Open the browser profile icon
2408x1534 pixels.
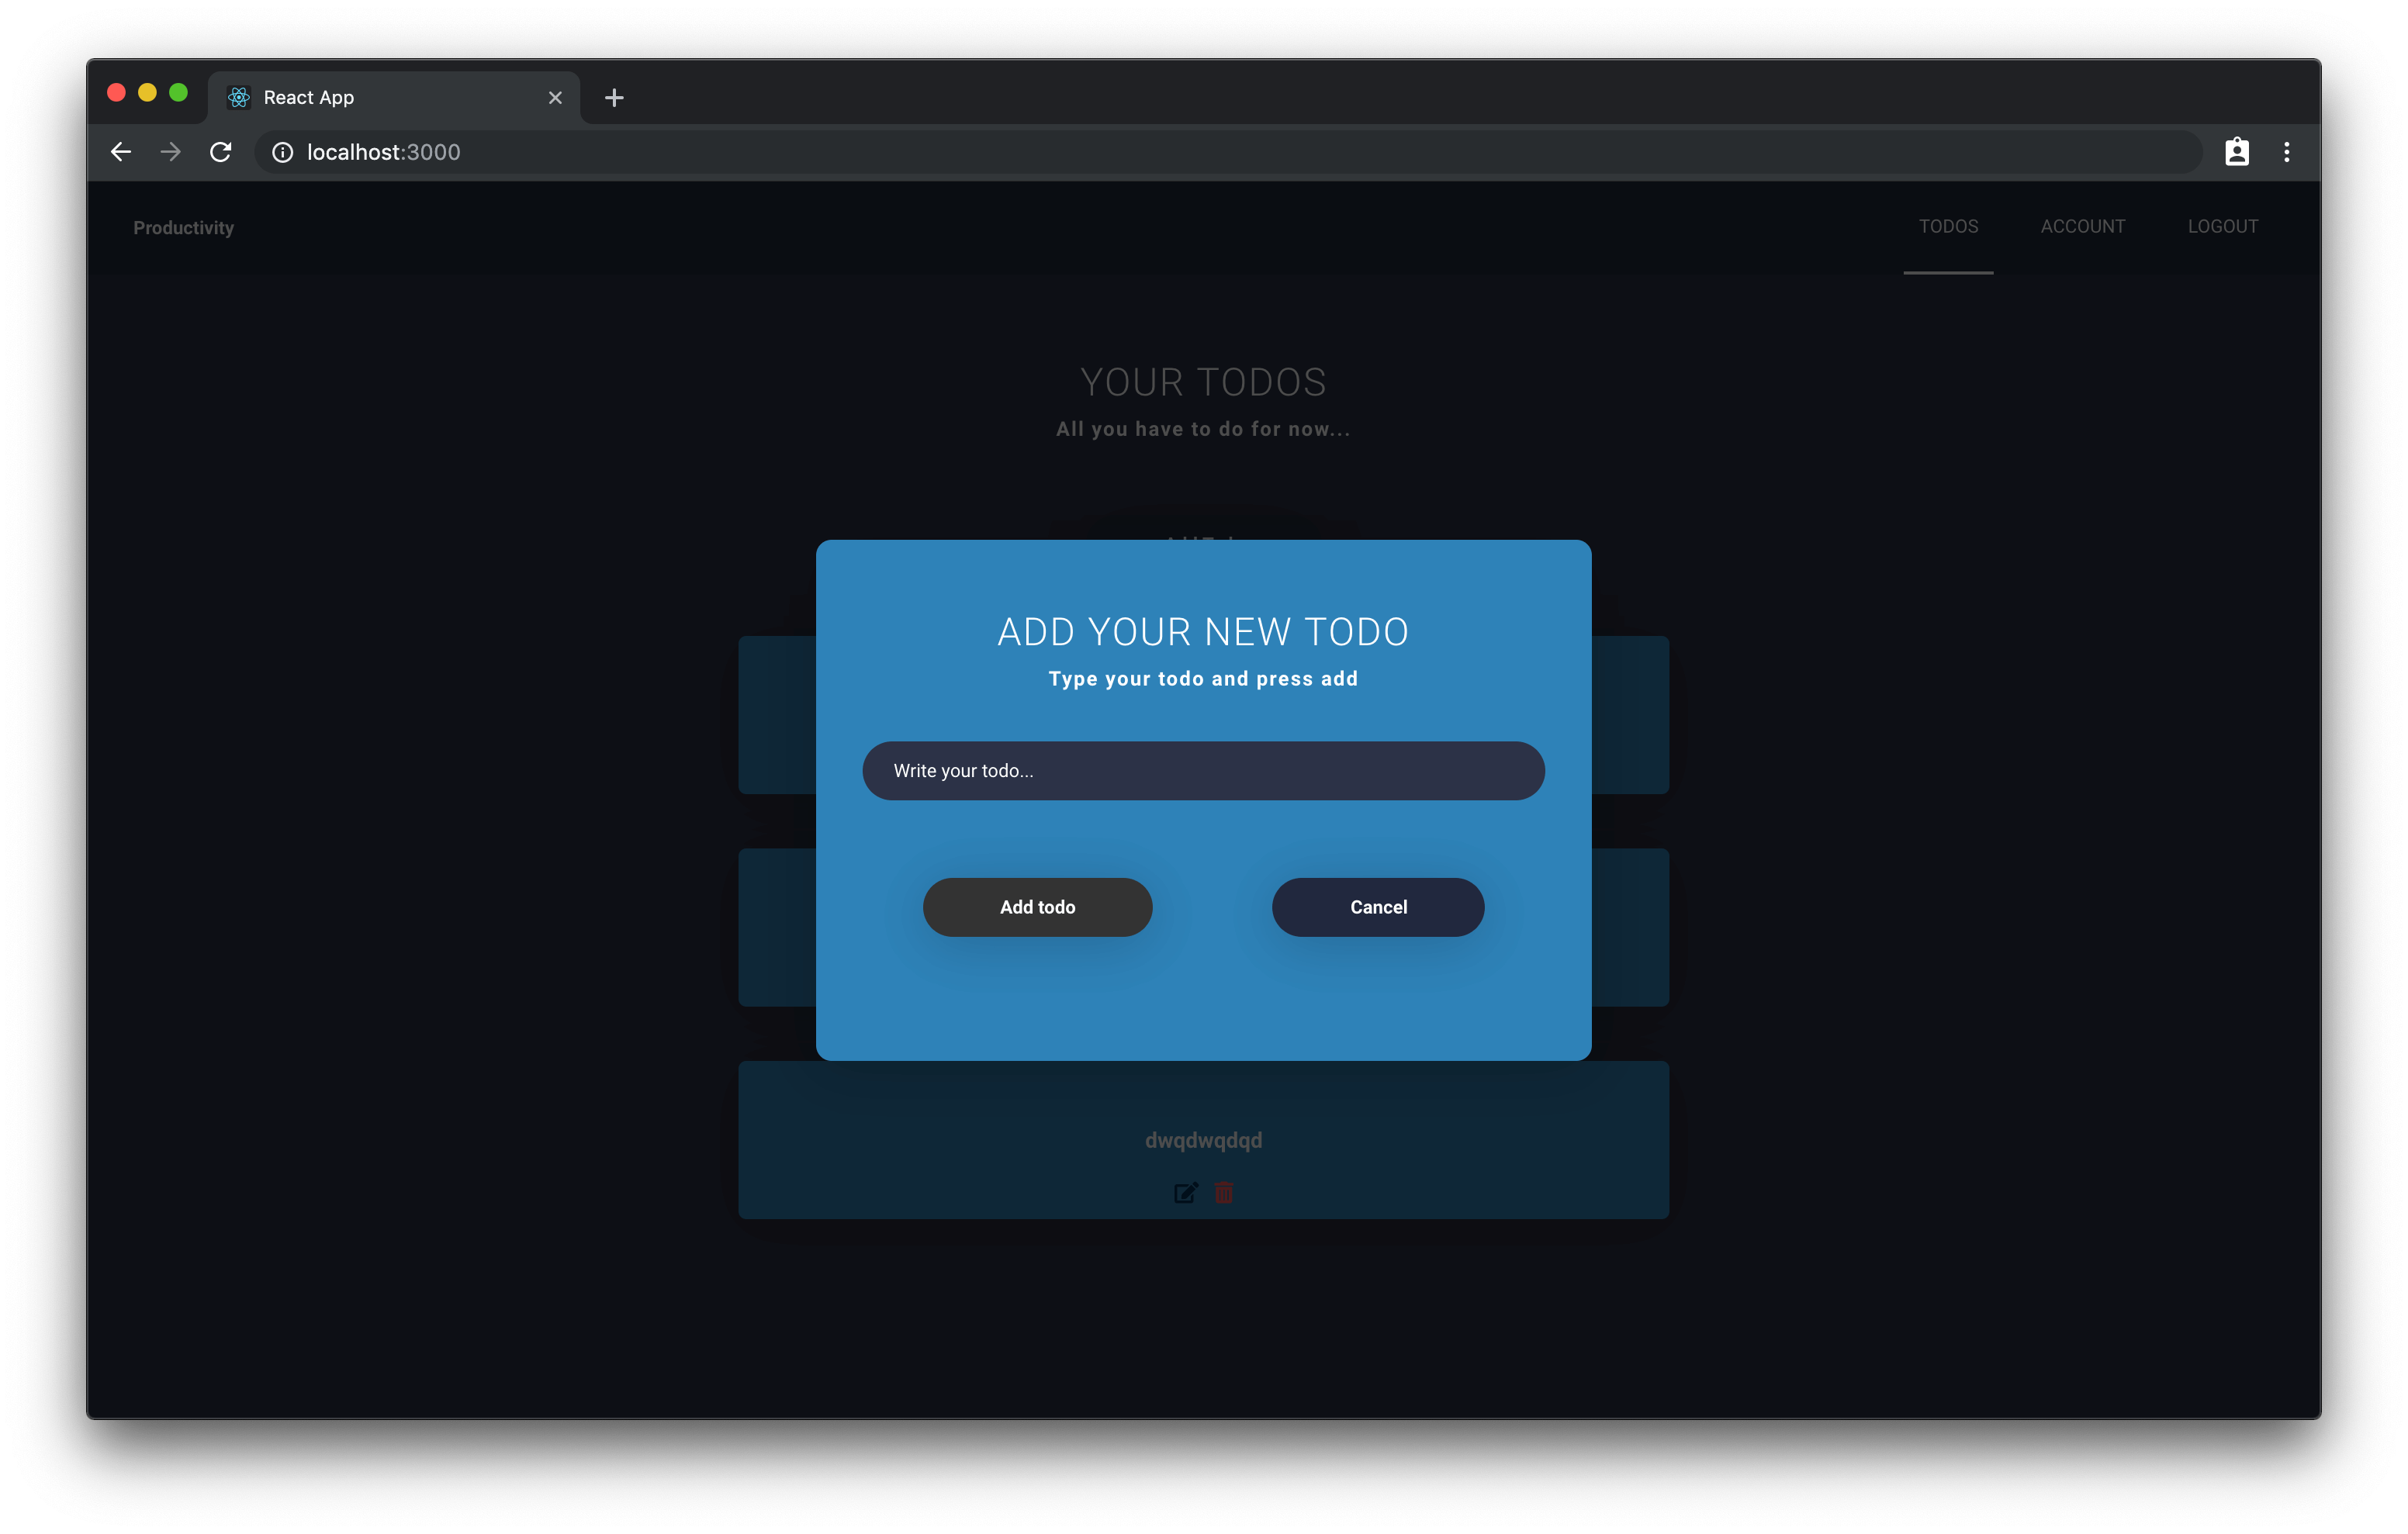(2236, 152)
